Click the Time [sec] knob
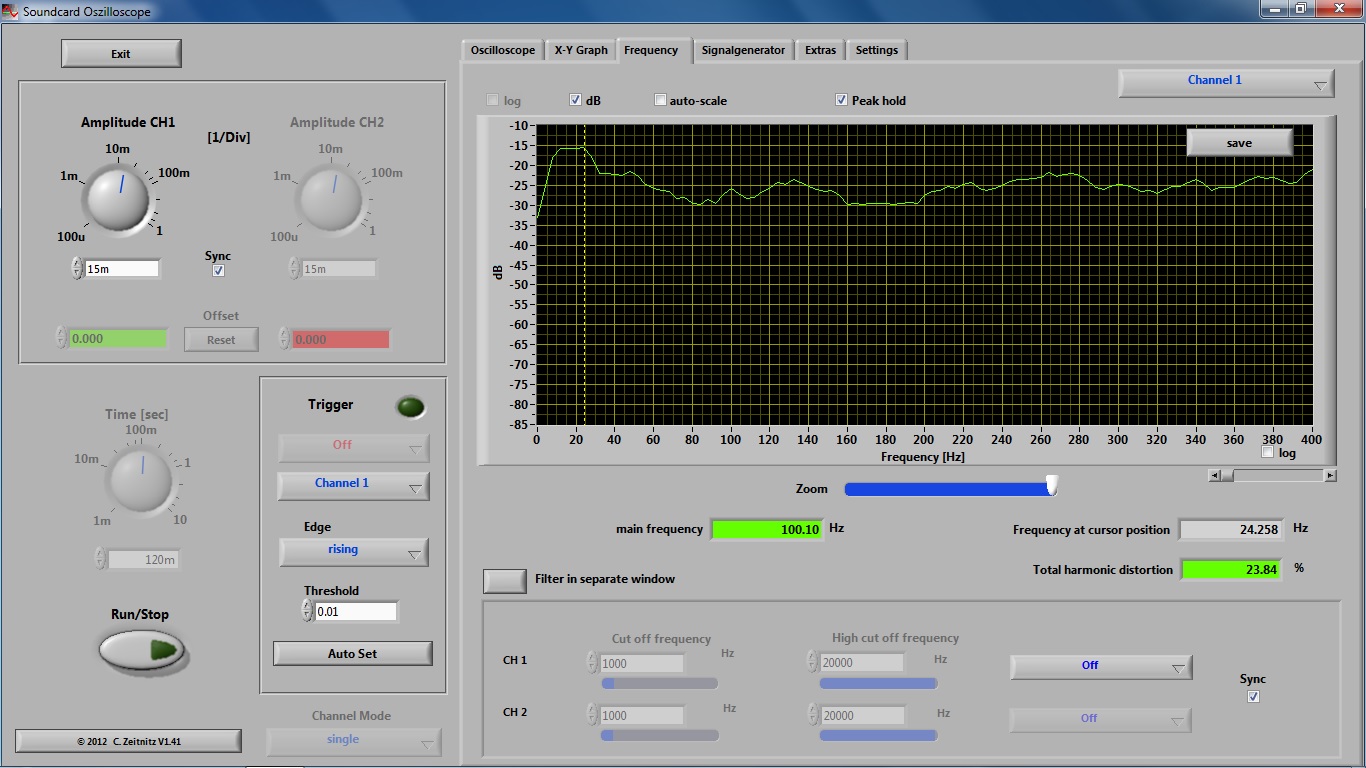1366x768 pixels. (x=140, y=478)
